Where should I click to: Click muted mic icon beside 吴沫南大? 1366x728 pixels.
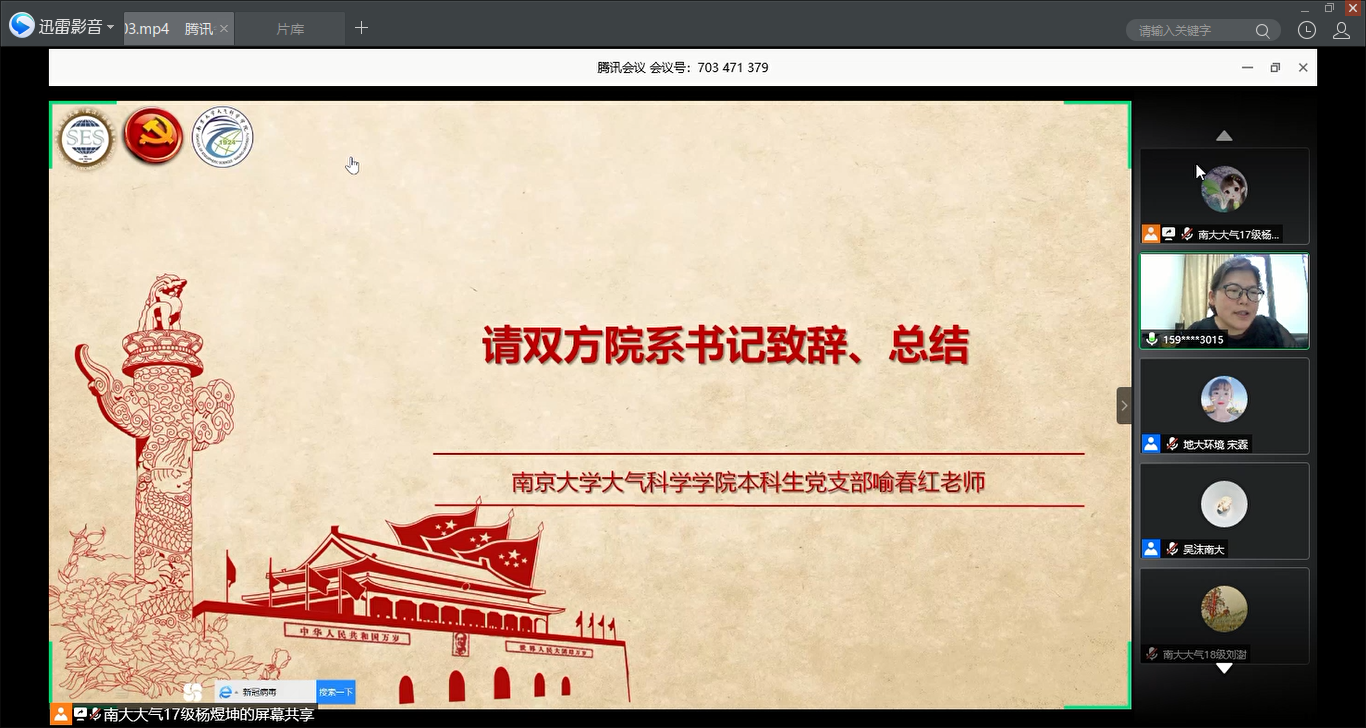(x=1172, y=549)
